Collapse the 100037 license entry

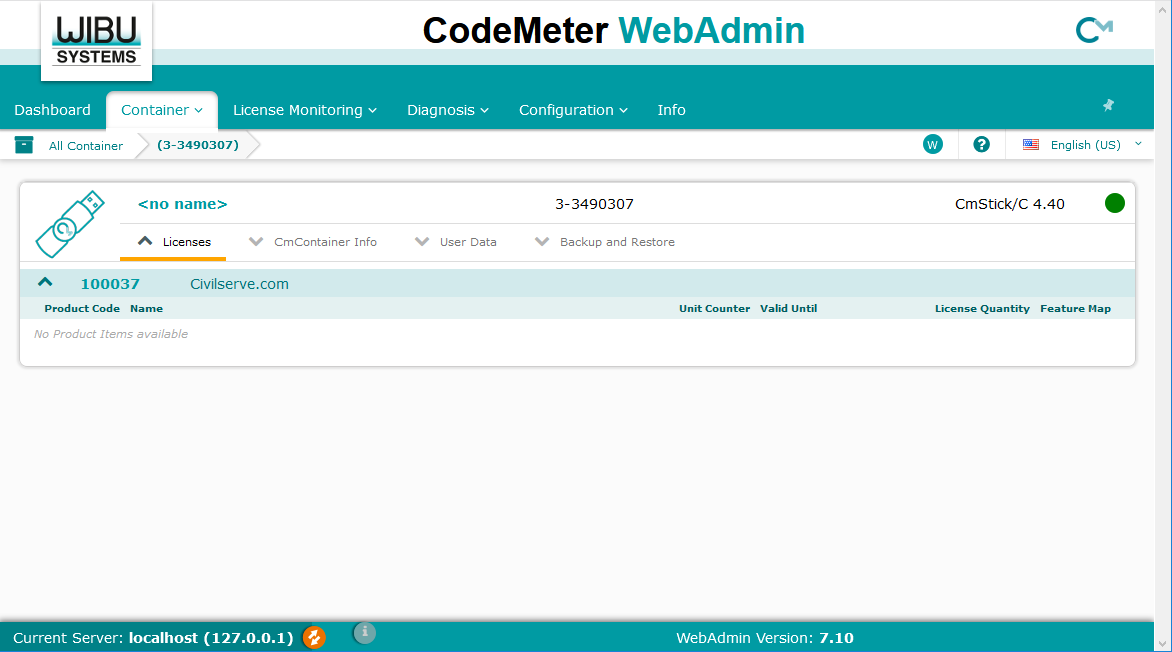[44, 281]
